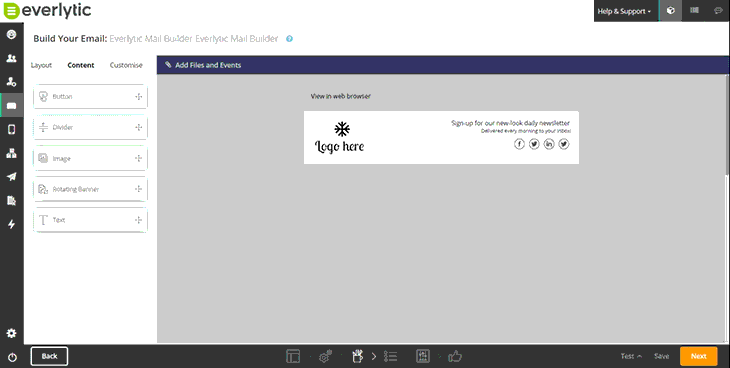The height and width of the screenshot is (368, 730).
Task: Click the blue help question mark icon
Action: 289,39
